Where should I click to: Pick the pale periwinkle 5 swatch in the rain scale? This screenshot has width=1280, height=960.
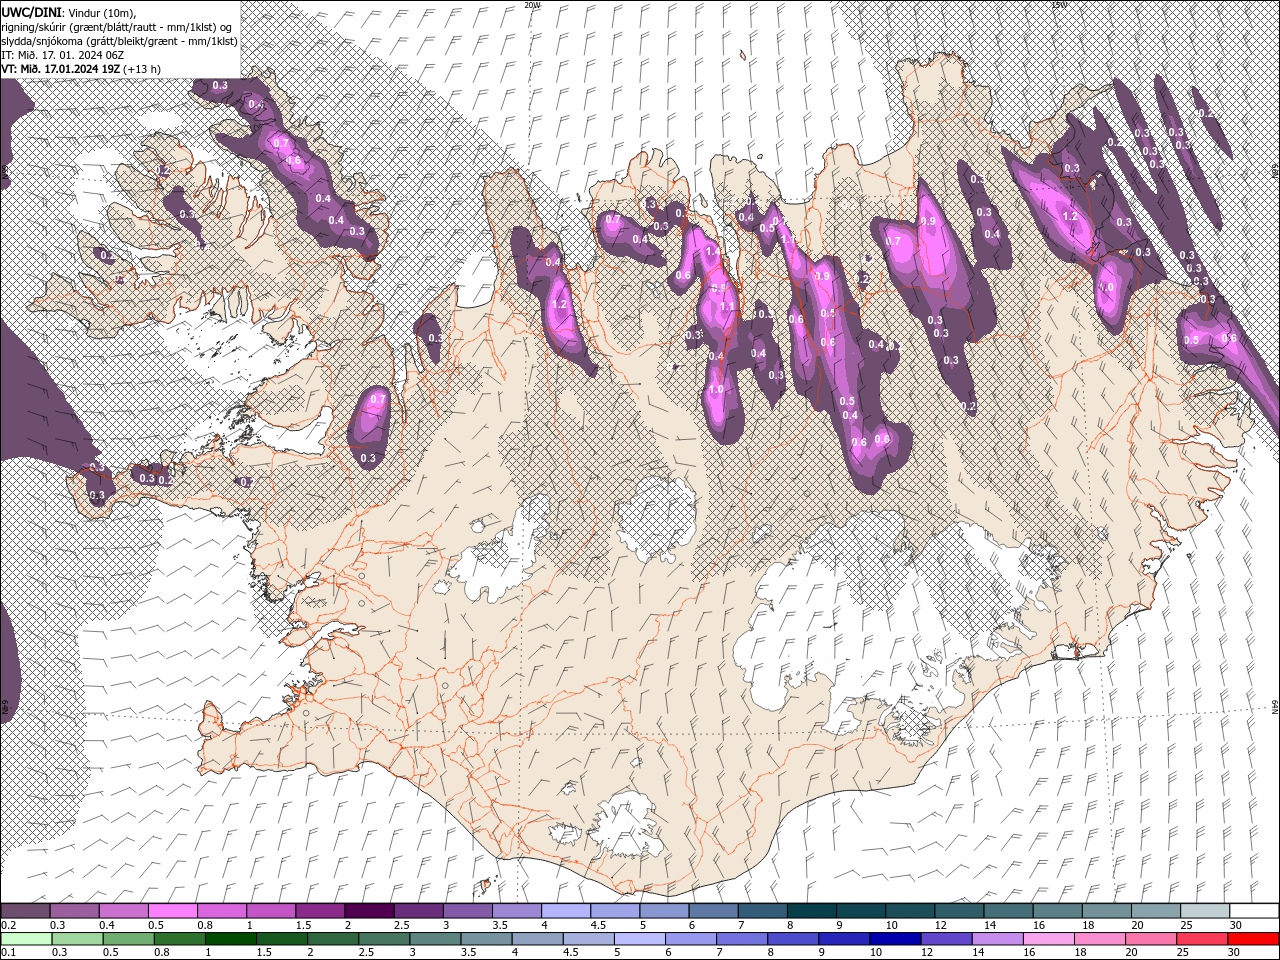coord(640,938)
